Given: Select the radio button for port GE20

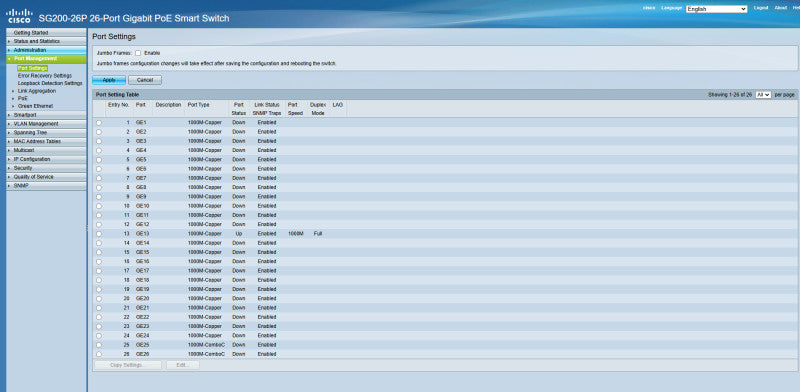Looking at the screenshot, I should 98,298.
